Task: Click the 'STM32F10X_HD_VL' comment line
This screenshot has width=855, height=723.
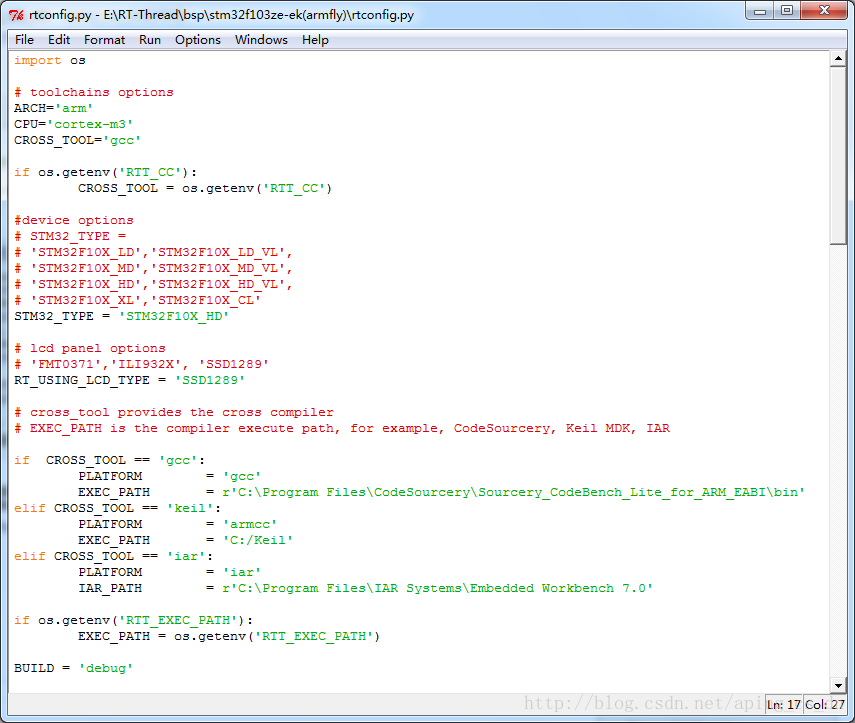Action: [153, 284]
